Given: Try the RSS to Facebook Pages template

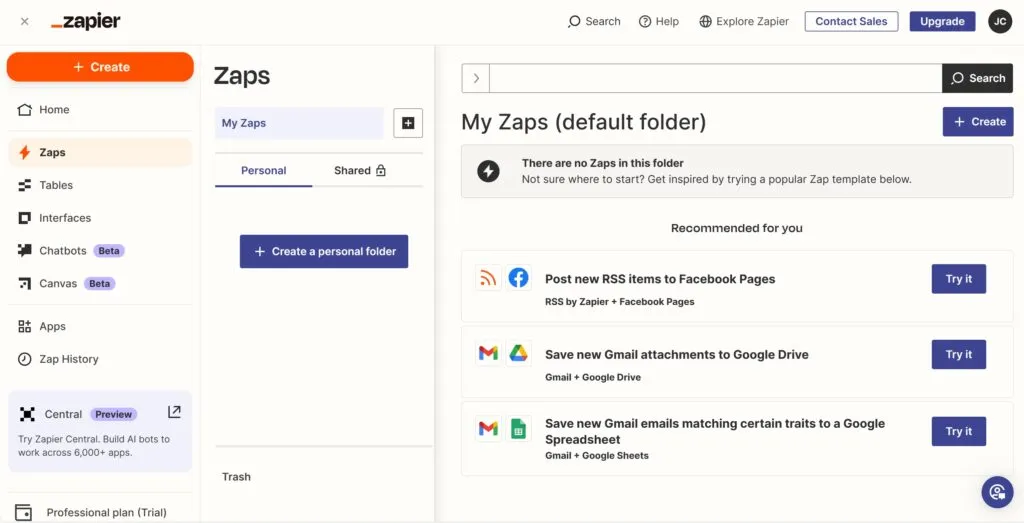Looking at the screenshot, I should [x=959, y=279].
